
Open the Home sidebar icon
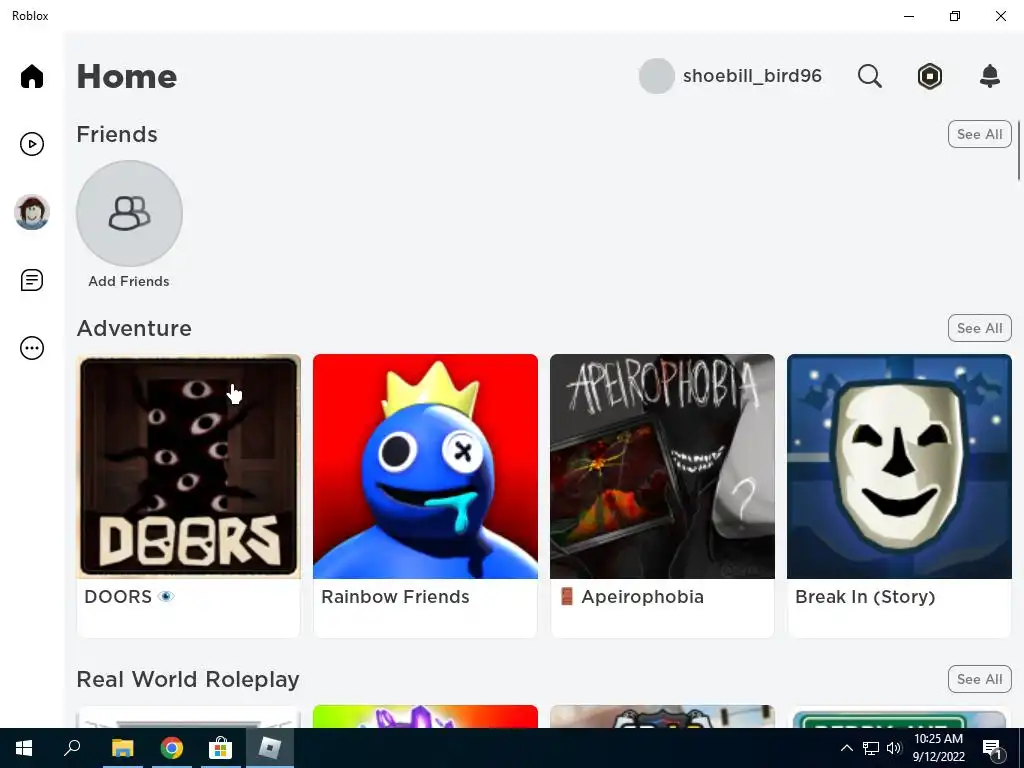tap(31, 76)
